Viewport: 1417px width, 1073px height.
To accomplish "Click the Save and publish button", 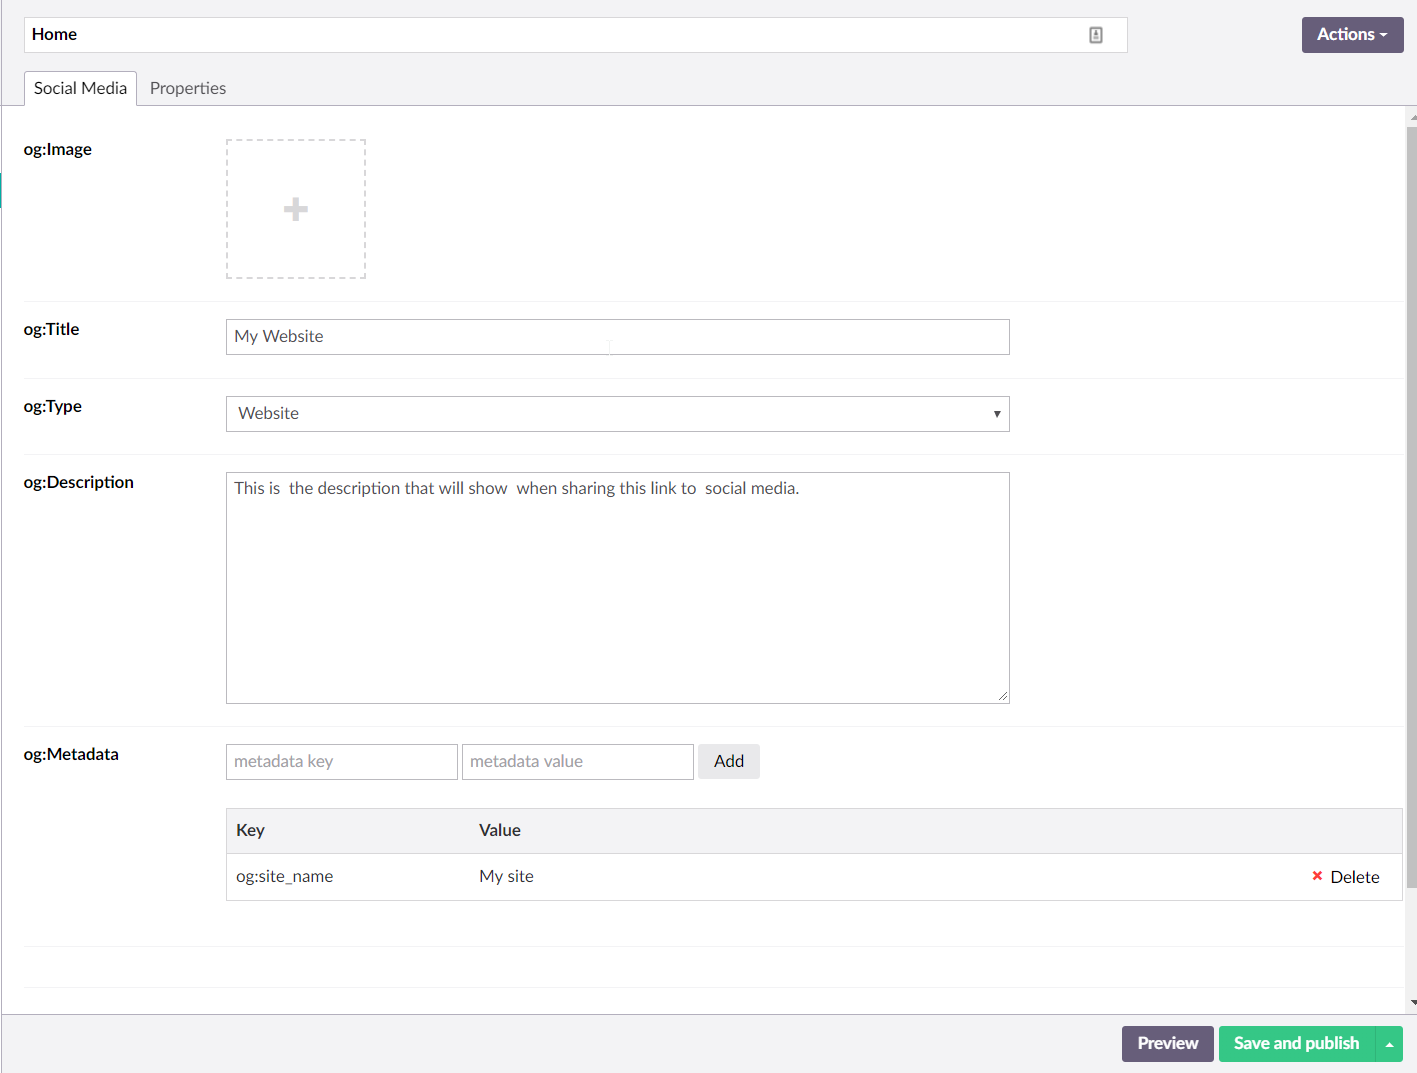I will tap(1297, 1044).
